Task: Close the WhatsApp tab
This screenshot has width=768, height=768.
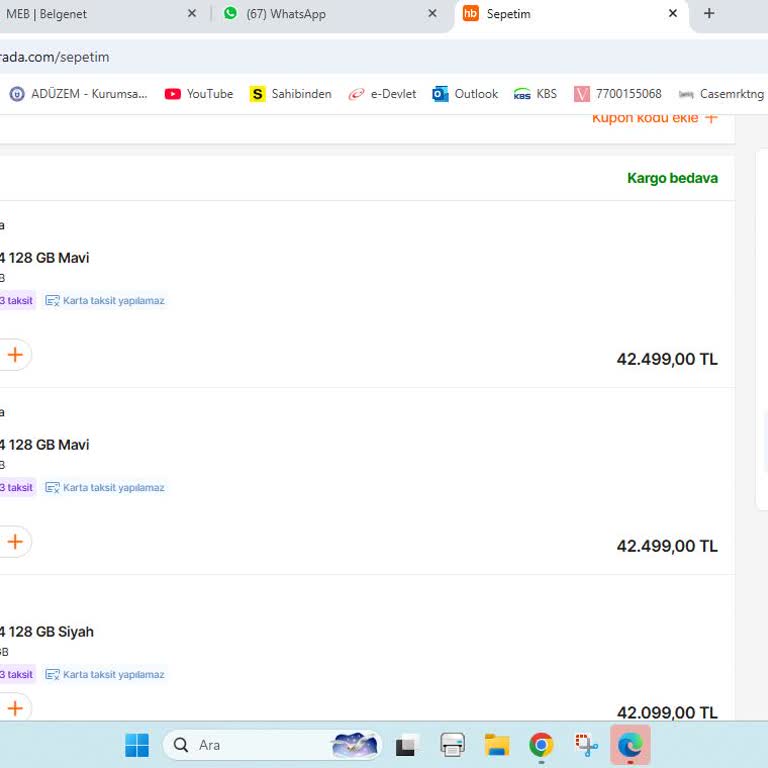Action: pyautogui.click(x=432, y=14)
